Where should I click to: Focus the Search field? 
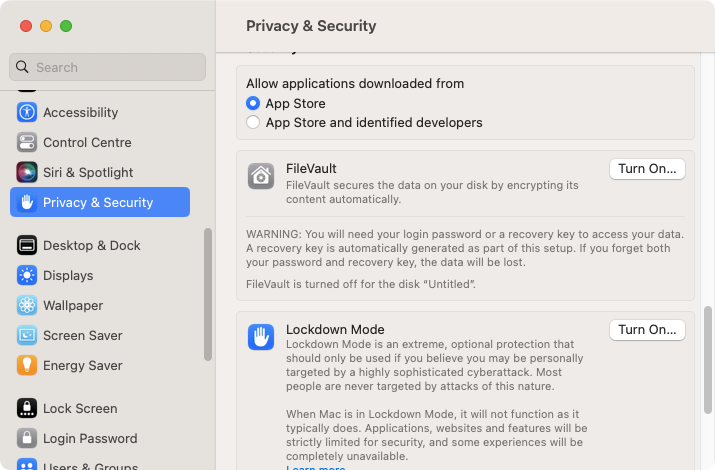pyautogui.click(x=107, y=67)
